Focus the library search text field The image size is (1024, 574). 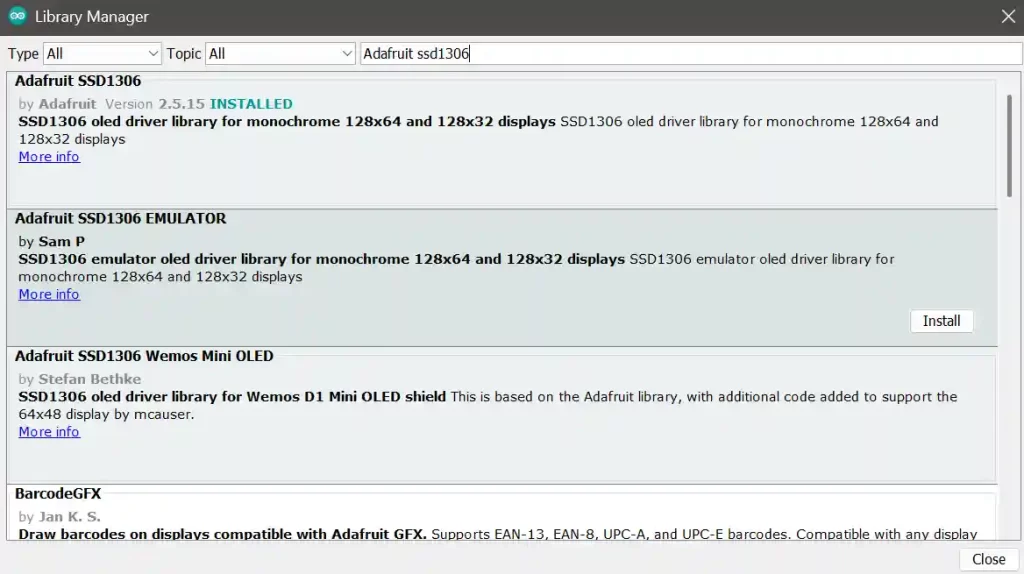coord(690,54)
